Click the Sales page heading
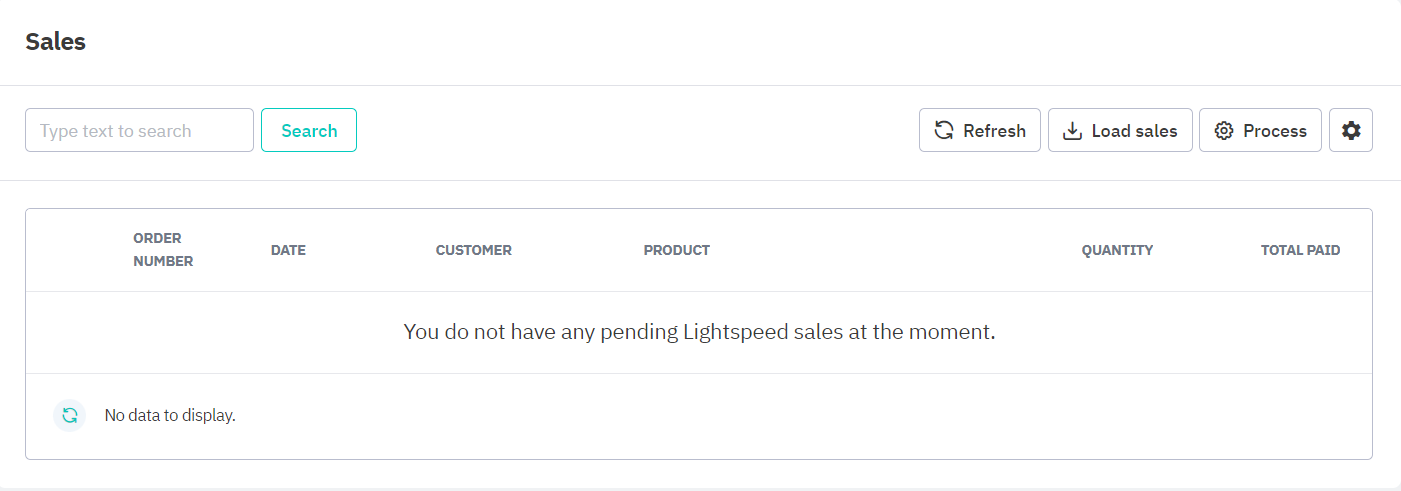This screenshot has width=1401, height=491. tap(55, 42)
